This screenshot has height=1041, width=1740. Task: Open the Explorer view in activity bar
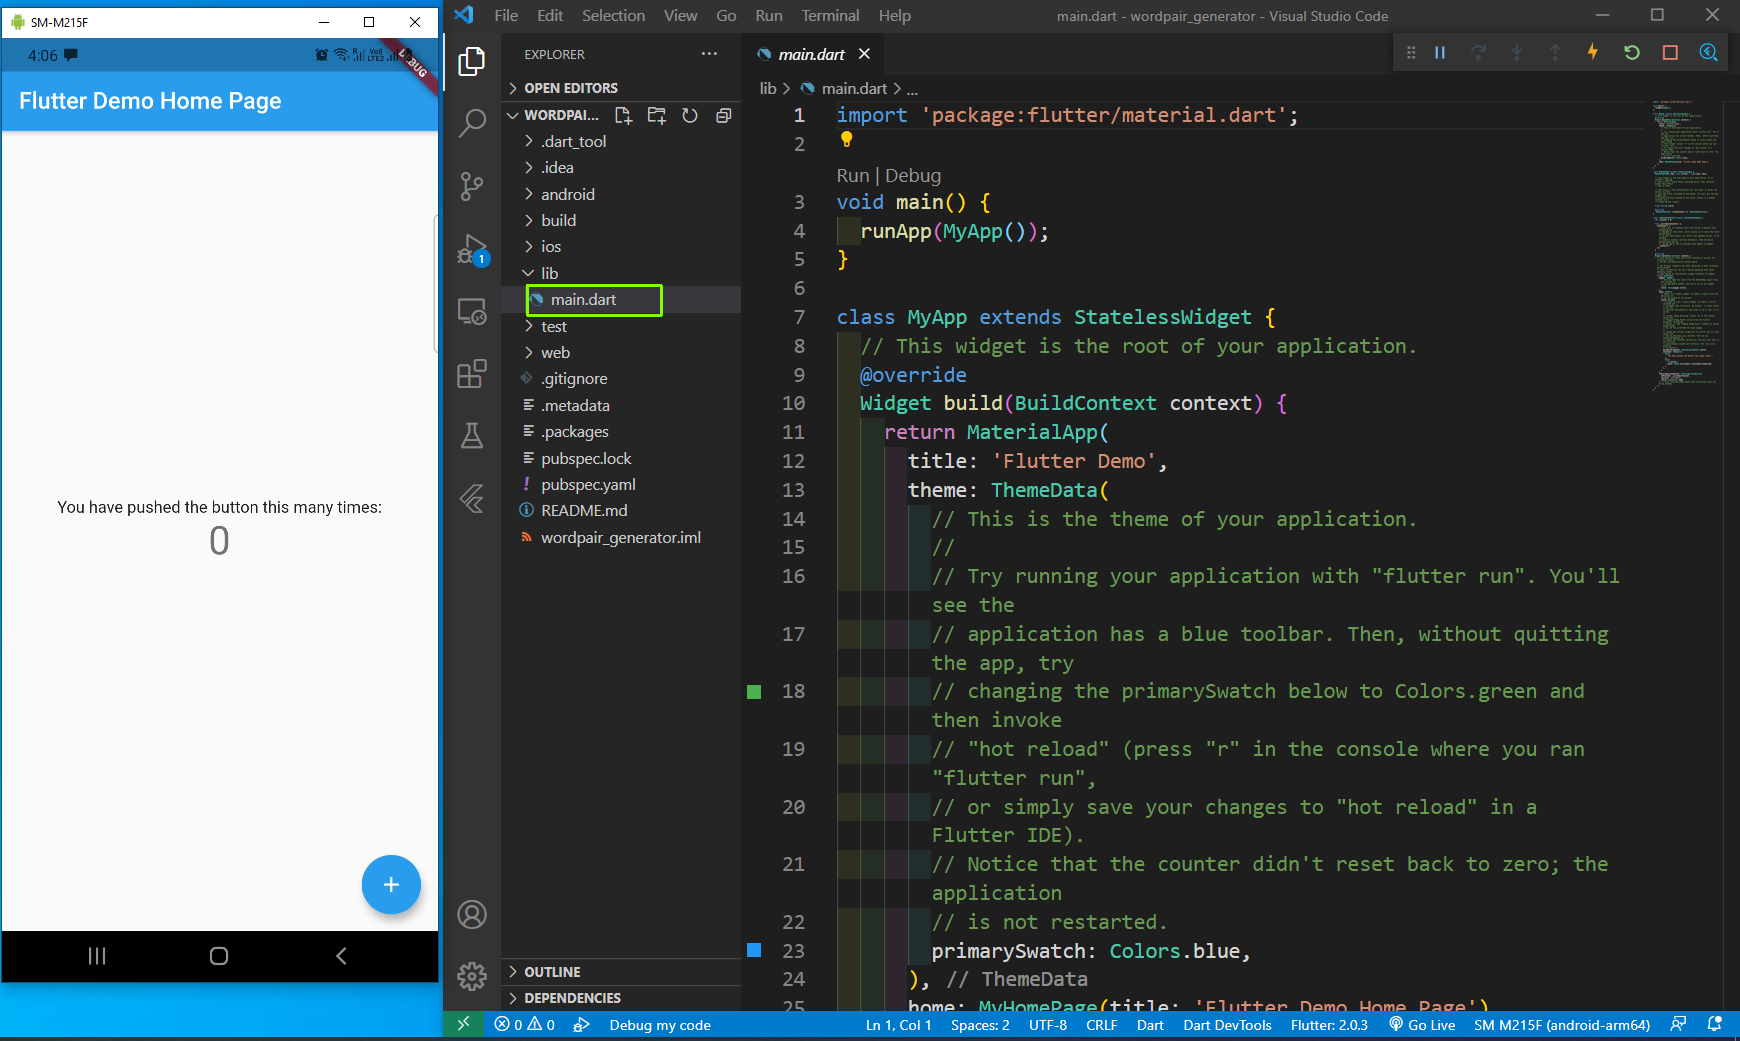(x=471, y=61)
